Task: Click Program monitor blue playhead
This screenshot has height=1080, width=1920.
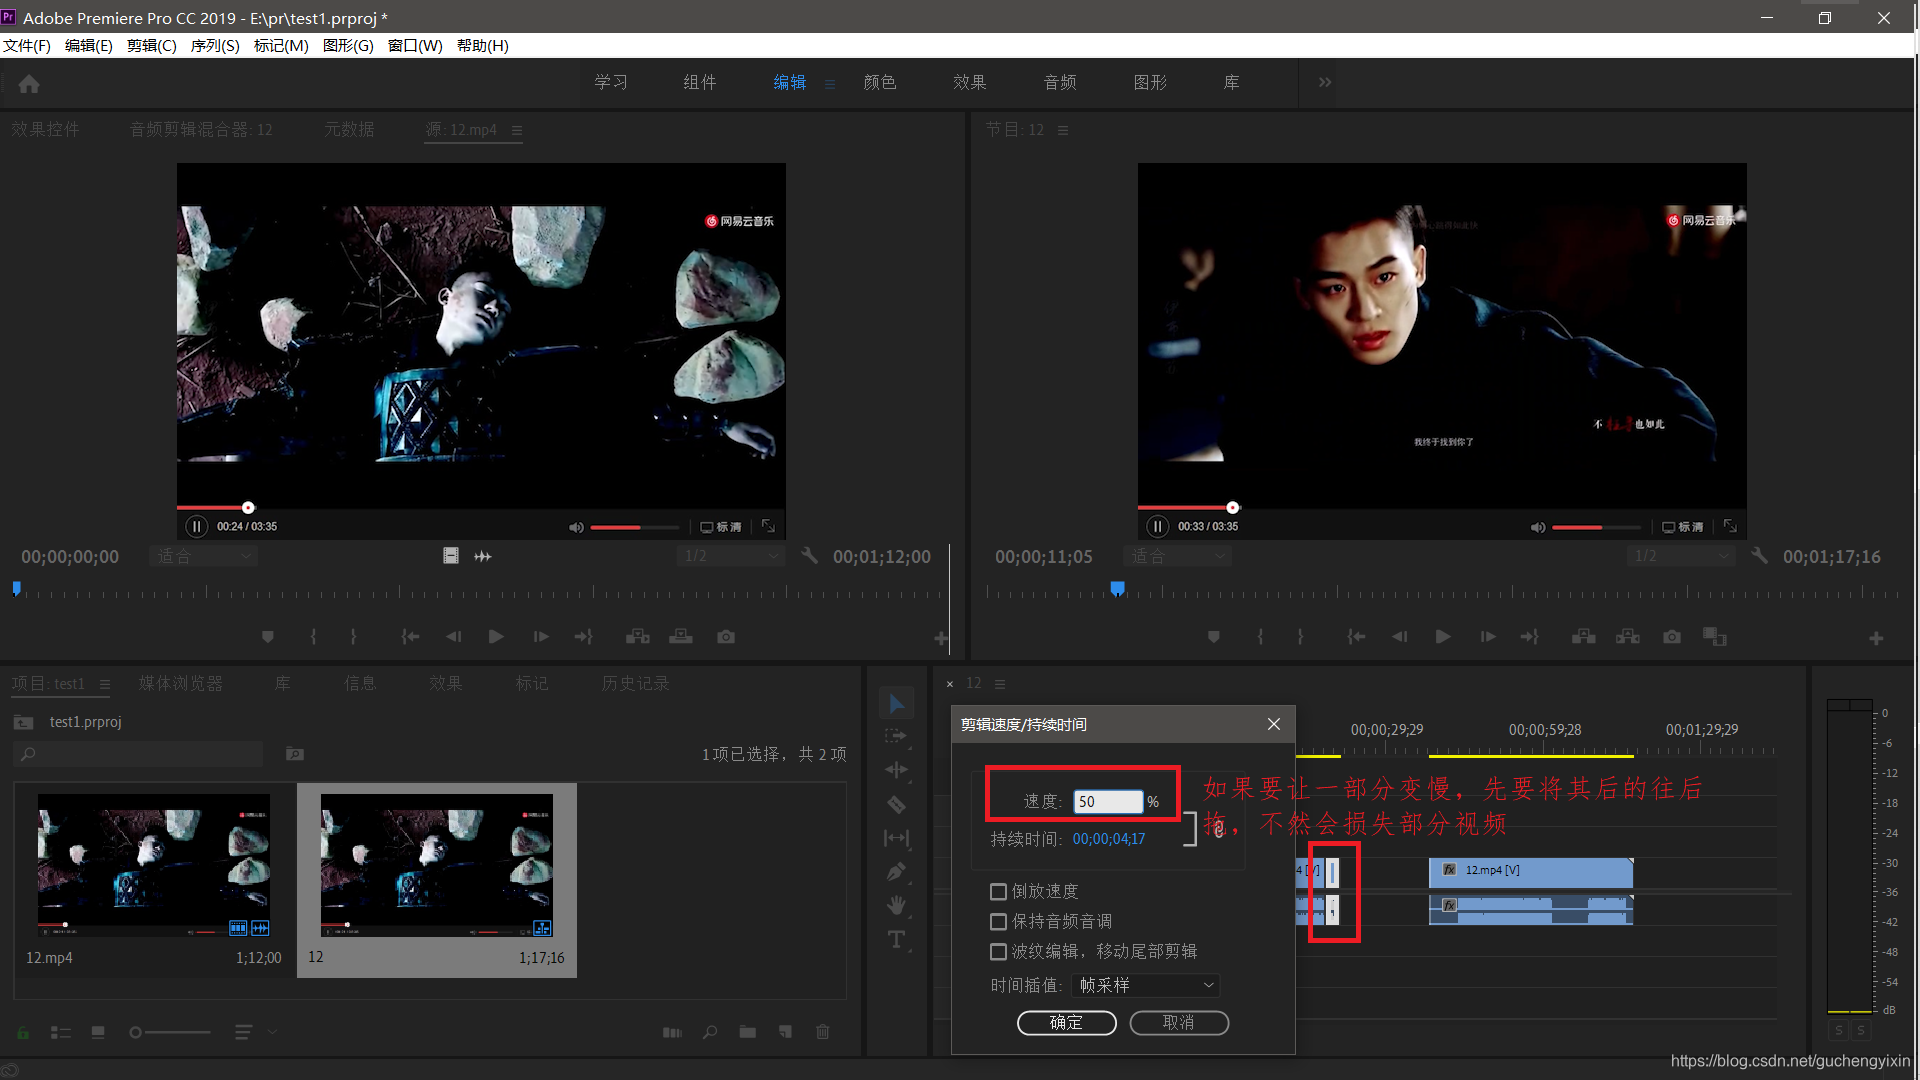Action: (1118, 588)
